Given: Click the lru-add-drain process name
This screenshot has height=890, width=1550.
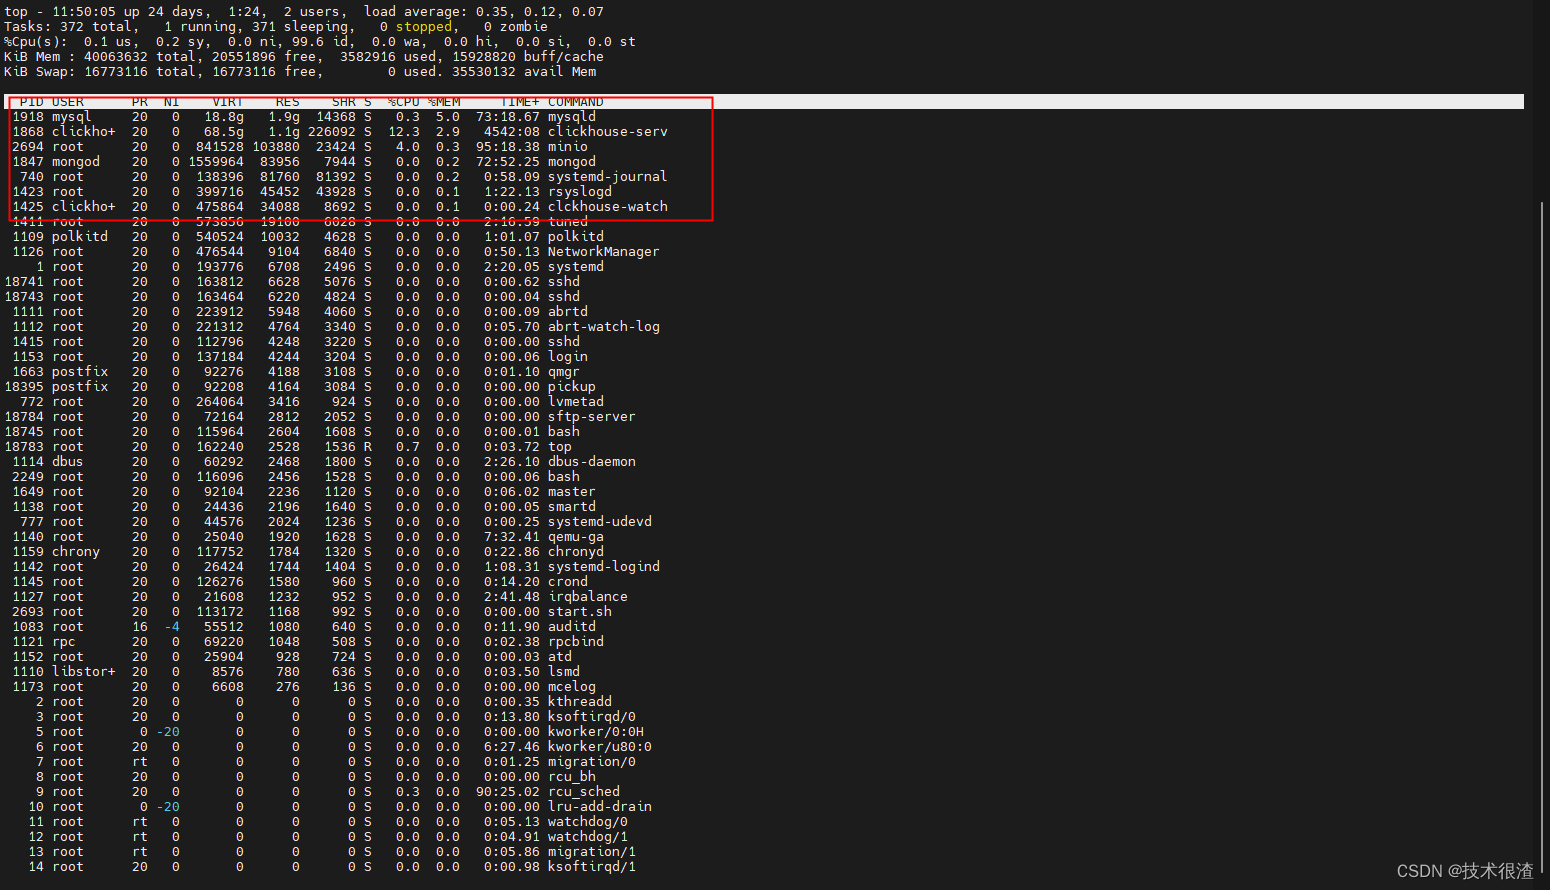Looking at the screenshot, I should coord(600,807).
